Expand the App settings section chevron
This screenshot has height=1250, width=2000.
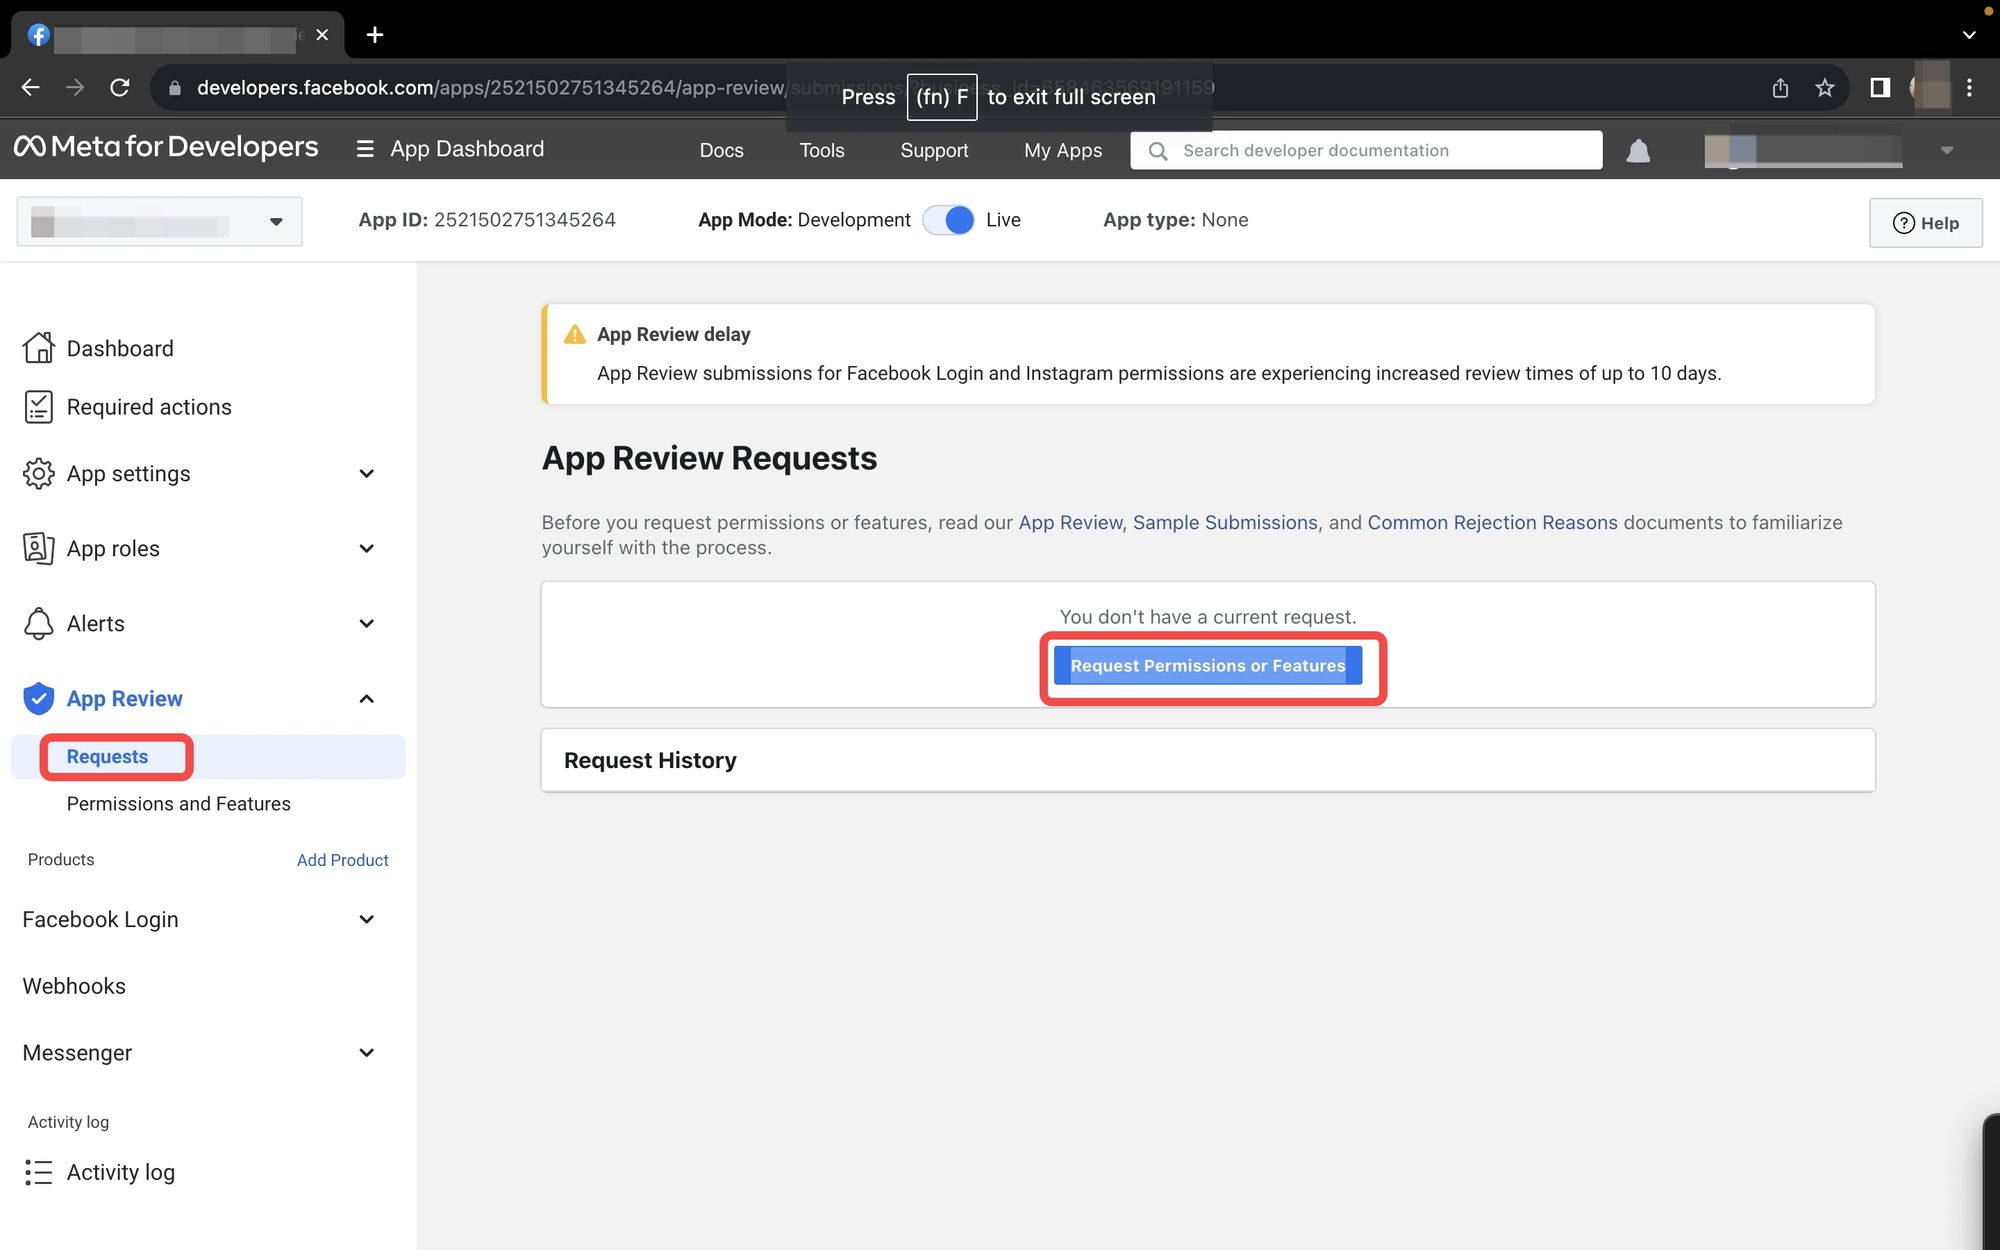[367, 474]
